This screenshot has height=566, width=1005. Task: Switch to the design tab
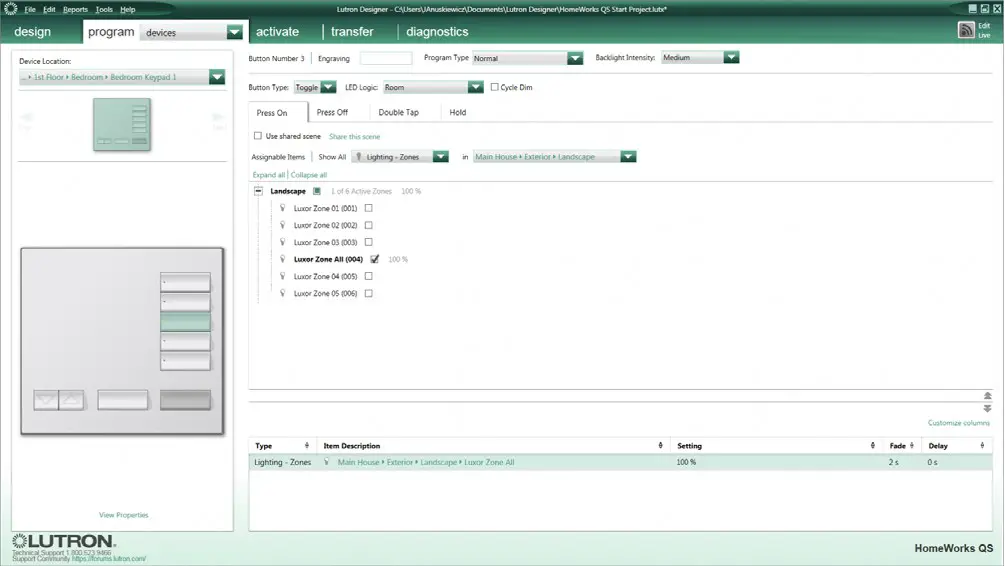tap(32, 32)
